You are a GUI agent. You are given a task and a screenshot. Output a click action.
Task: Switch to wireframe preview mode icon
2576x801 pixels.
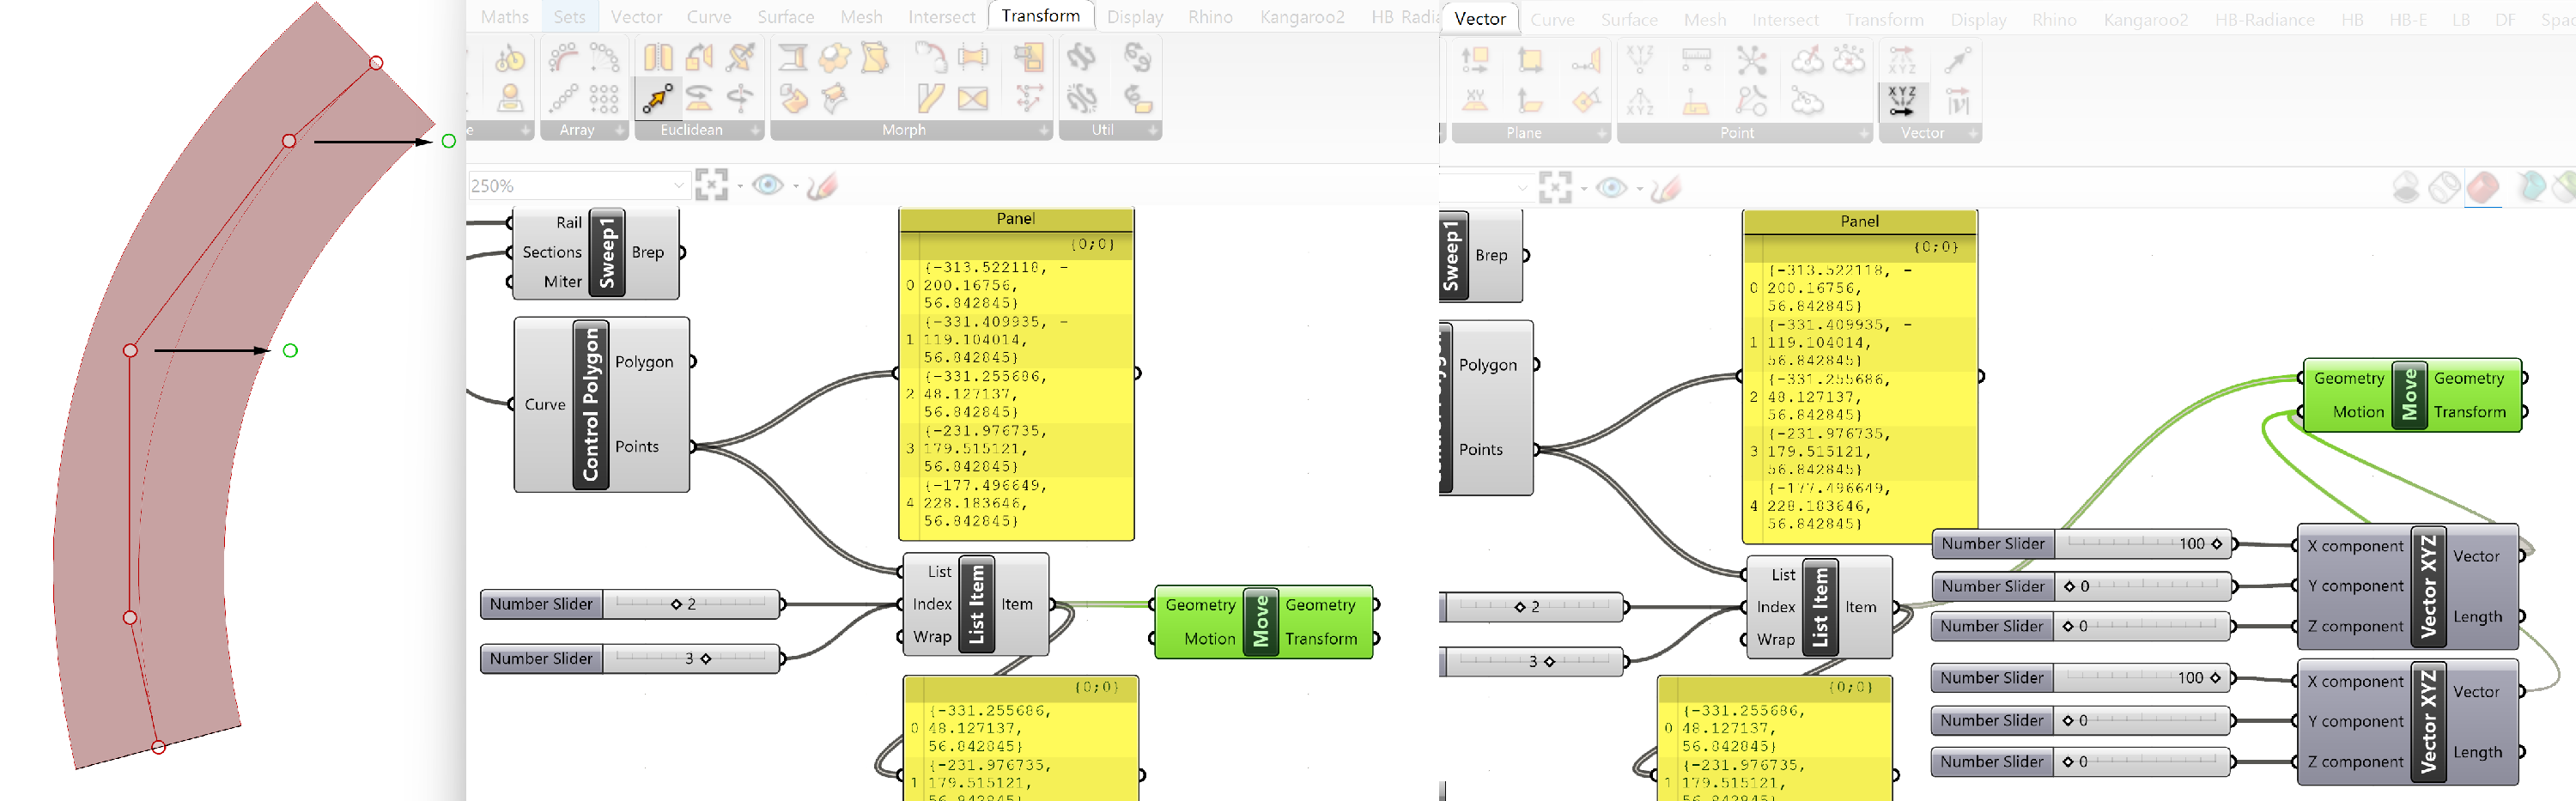2444,188
